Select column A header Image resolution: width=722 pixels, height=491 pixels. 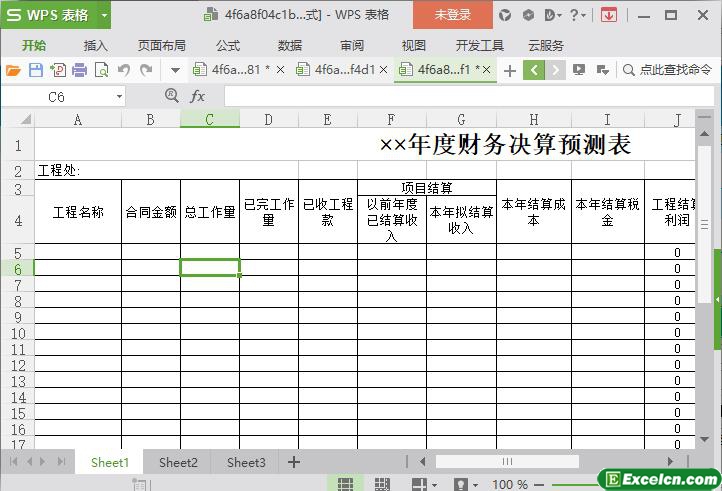[x=78, y=120]
